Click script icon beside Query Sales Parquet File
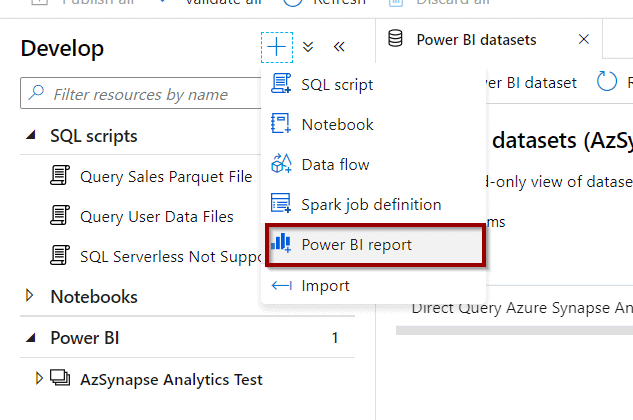 pos(60,175)
